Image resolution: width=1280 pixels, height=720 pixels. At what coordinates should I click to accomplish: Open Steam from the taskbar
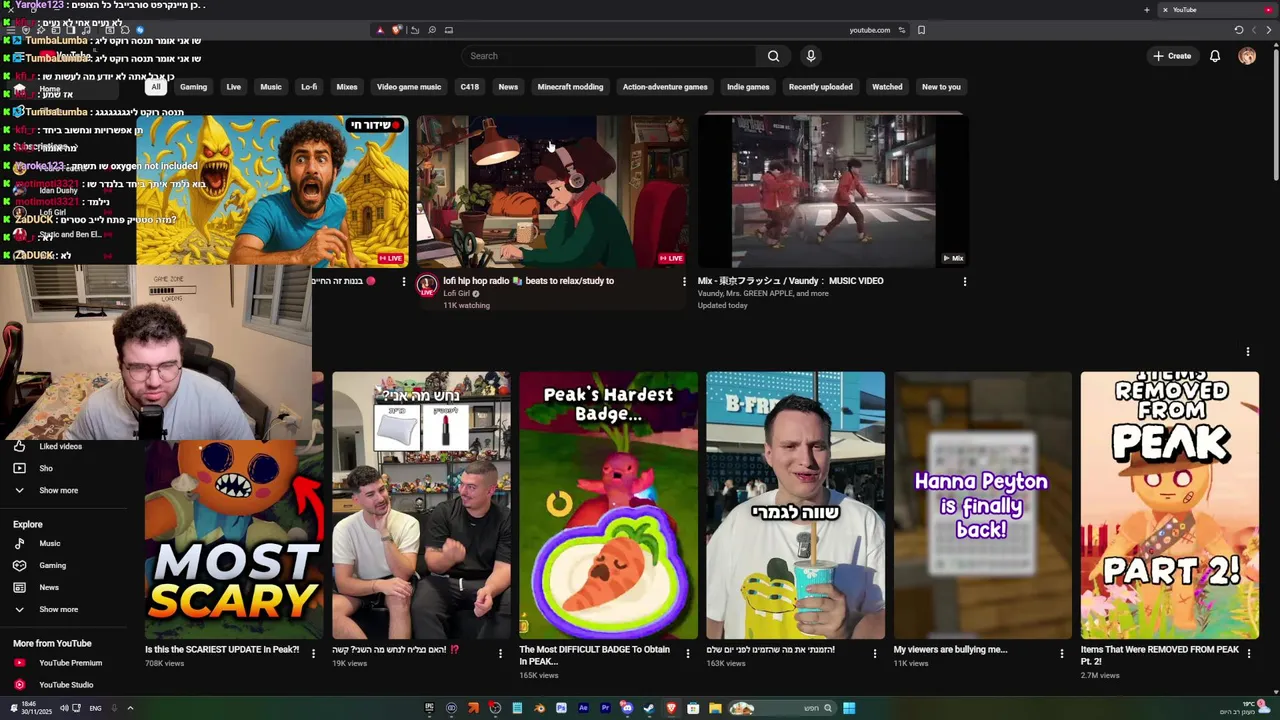click(x=649, y=708)
